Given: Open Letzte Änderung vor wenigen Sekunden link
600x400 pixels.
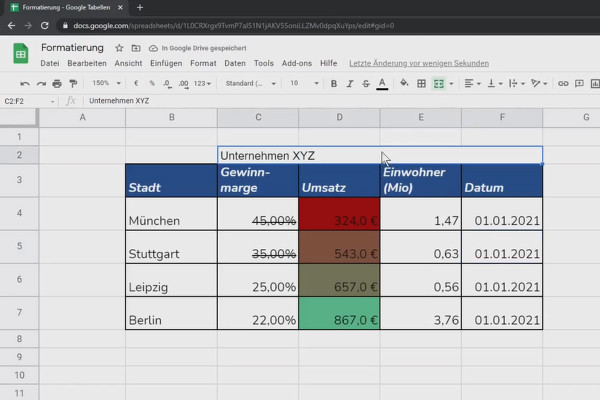Looking at the screenshot, I should 419,64.
